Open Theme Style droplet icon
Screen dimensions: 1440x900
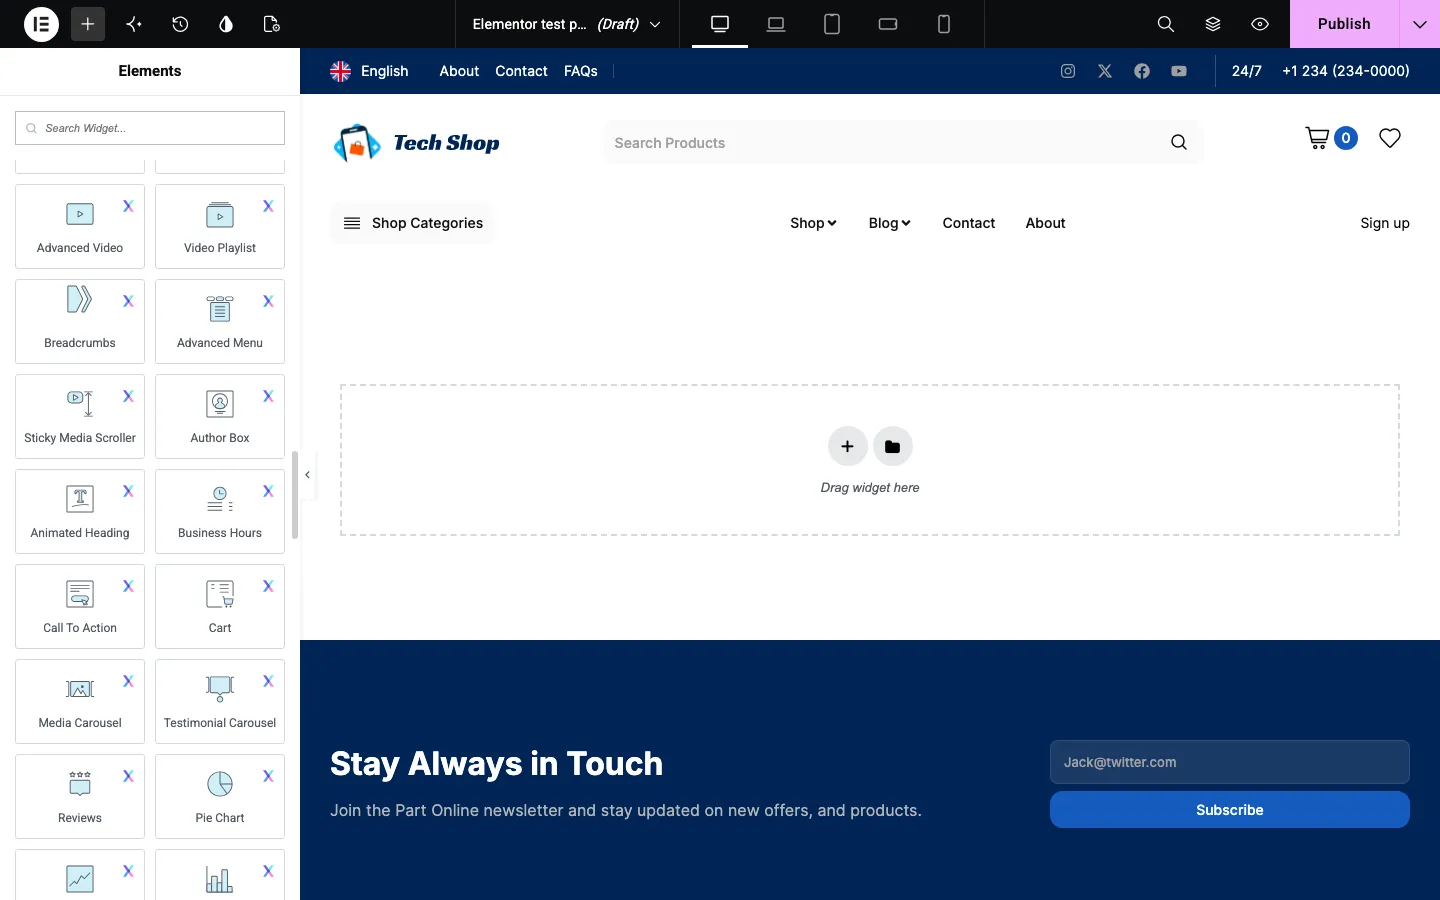[x=226, y=24]
